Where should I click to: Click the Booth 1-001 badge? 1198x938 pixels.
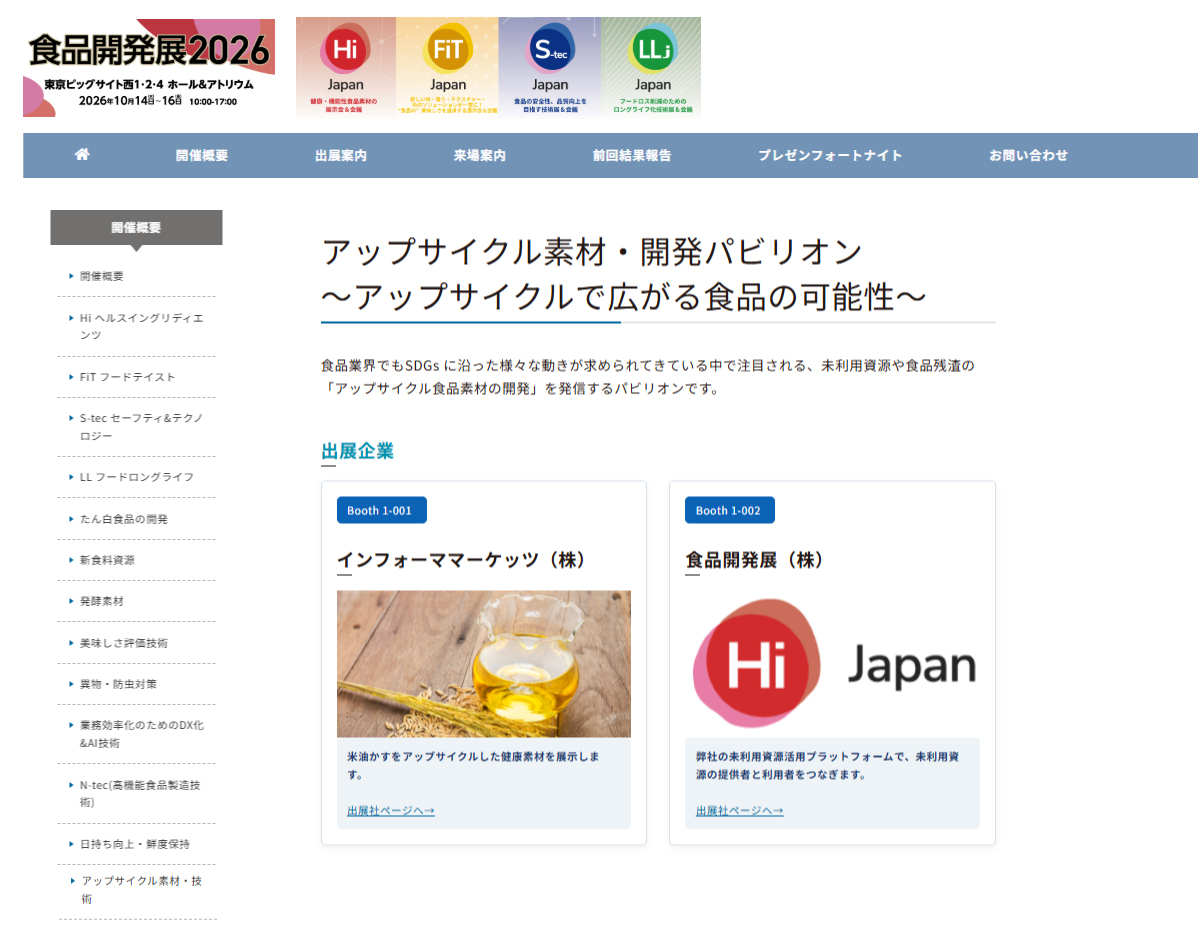[381, 510]
